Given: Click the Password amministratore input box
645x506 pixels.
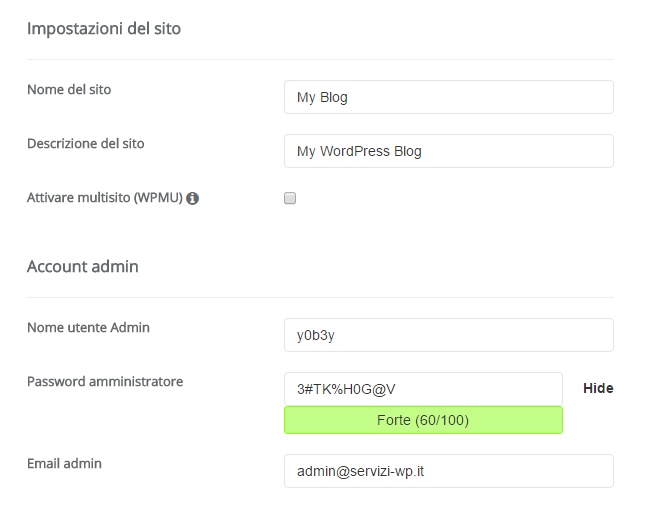Looking at the screenshot, I should 423,388.
